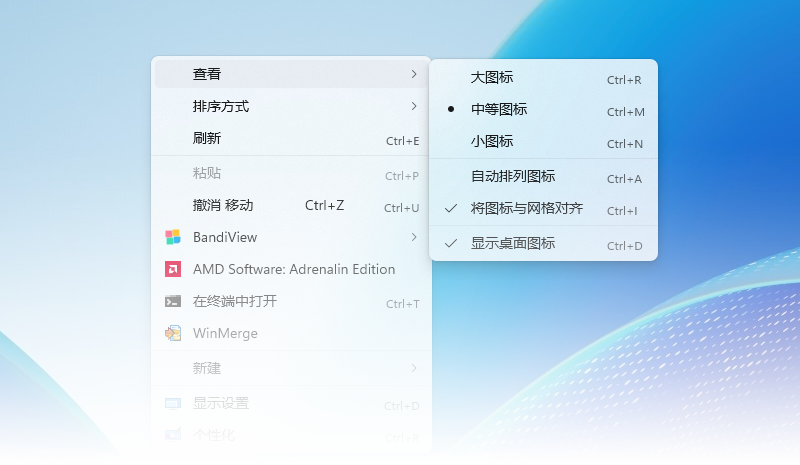Select the greyed 粘贴 entry
Image resolution: width=800 pixels, height=465 pixels.
coord(291,173)
